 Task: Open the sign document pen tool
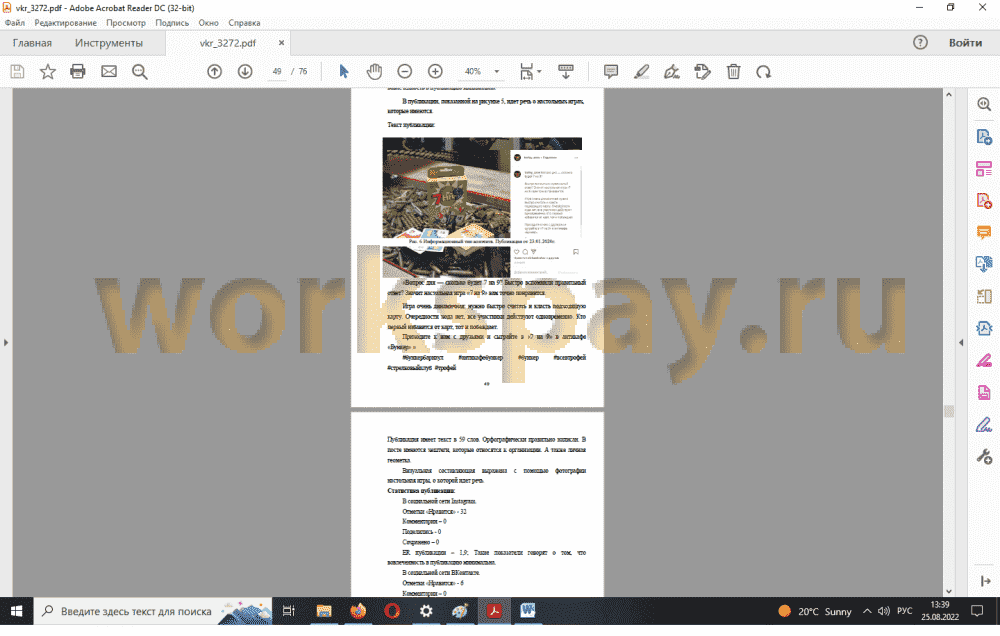(x=672, y=71)
